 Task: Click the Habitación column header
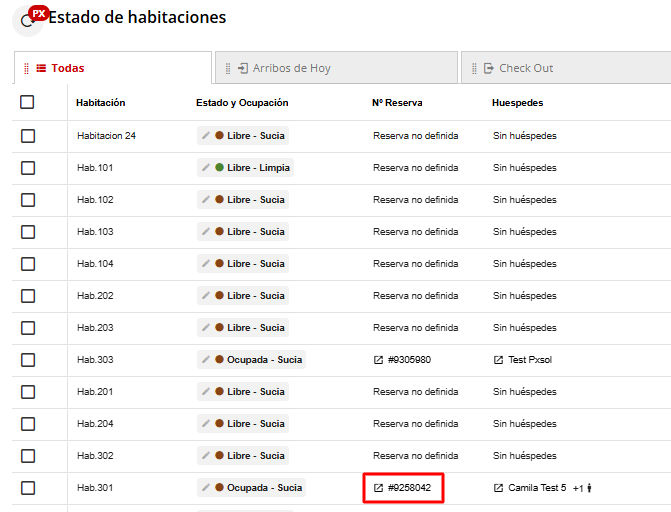click(x=100, y=102)
